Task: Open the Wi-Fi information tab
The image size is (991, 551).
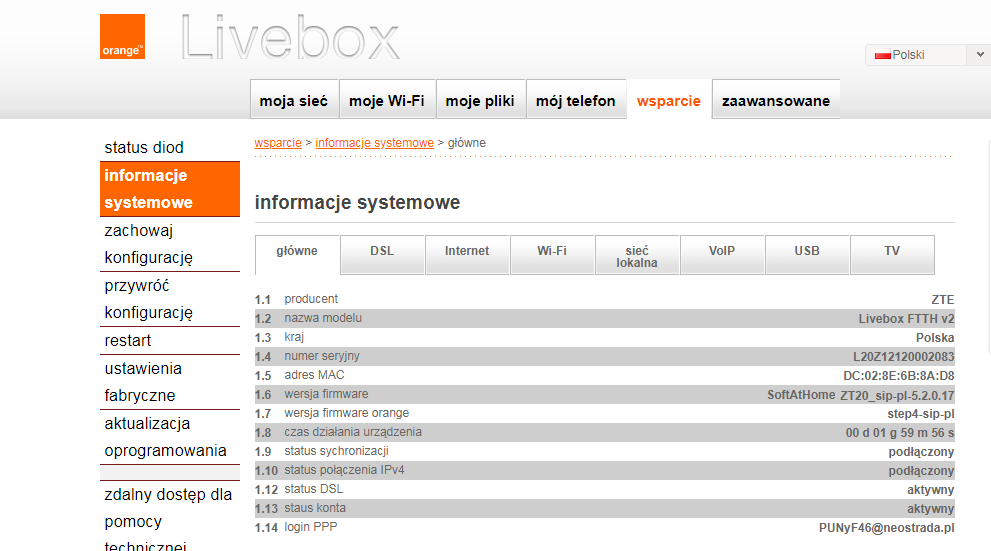Action: (x=552, y=251)
